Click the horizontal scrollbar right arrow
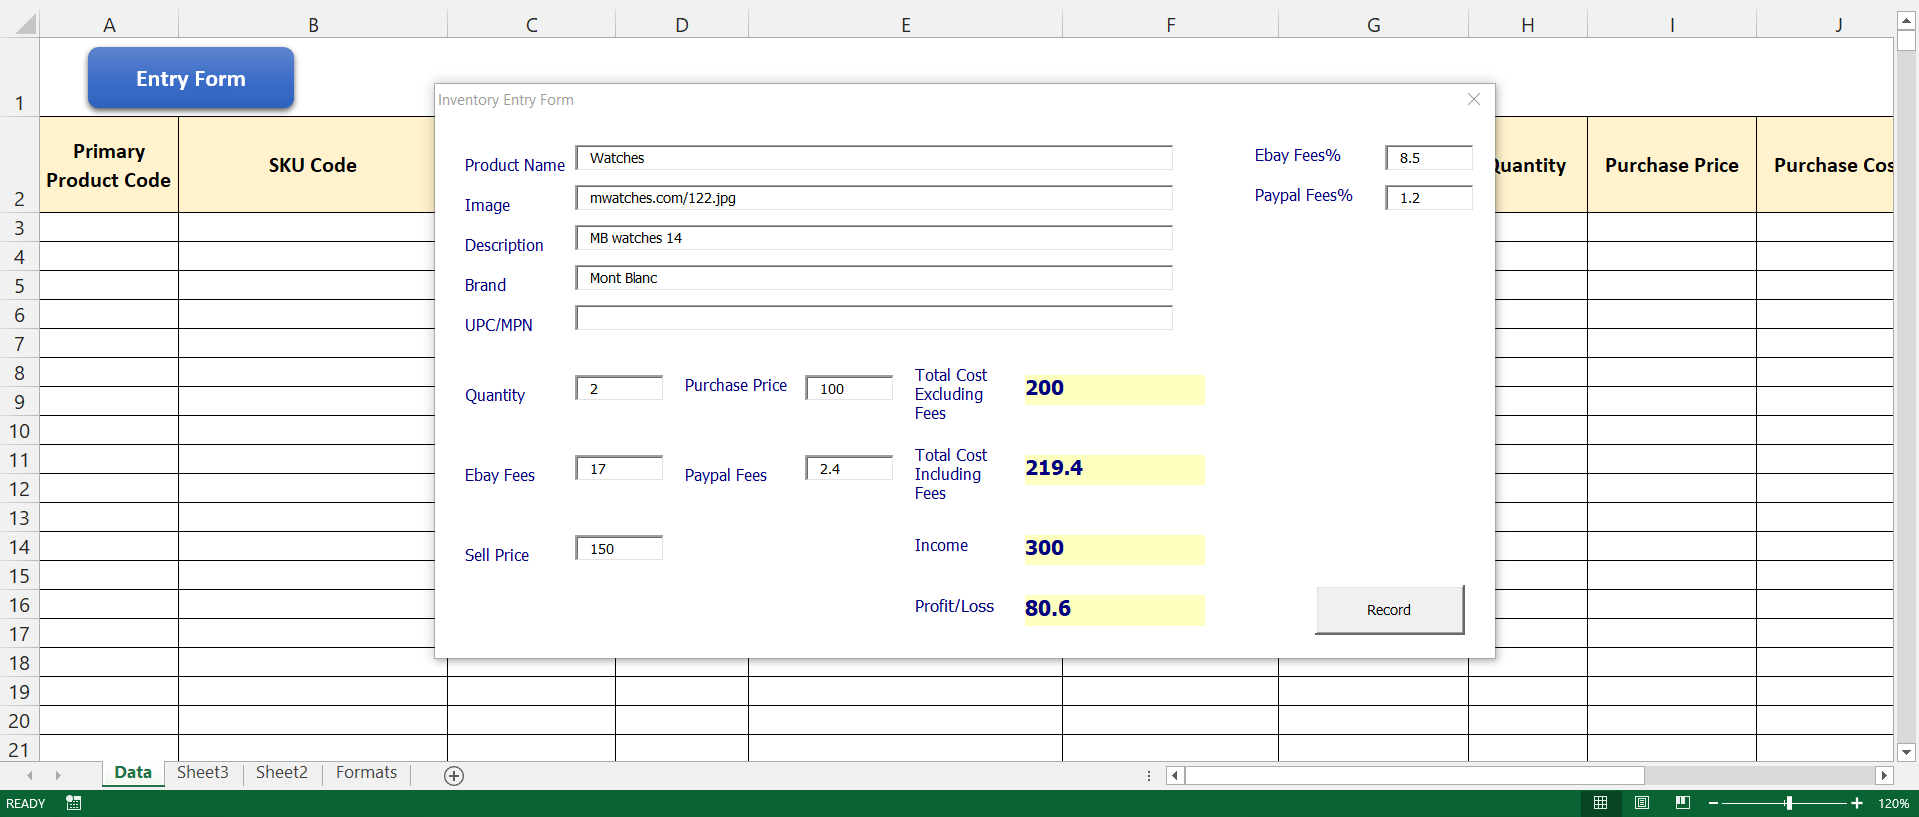The height and width of the screenshot is (817, 1919). [1884, 775]
